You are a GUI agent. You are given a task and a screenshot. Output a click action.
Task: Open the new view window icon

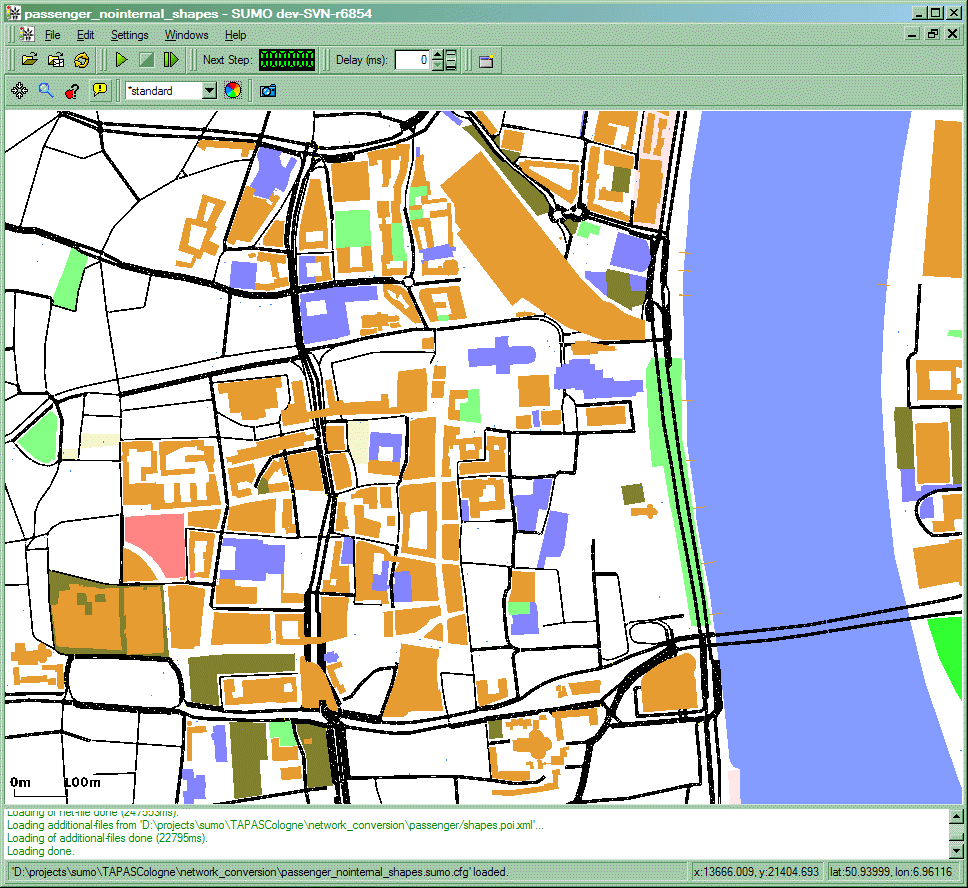486,60
